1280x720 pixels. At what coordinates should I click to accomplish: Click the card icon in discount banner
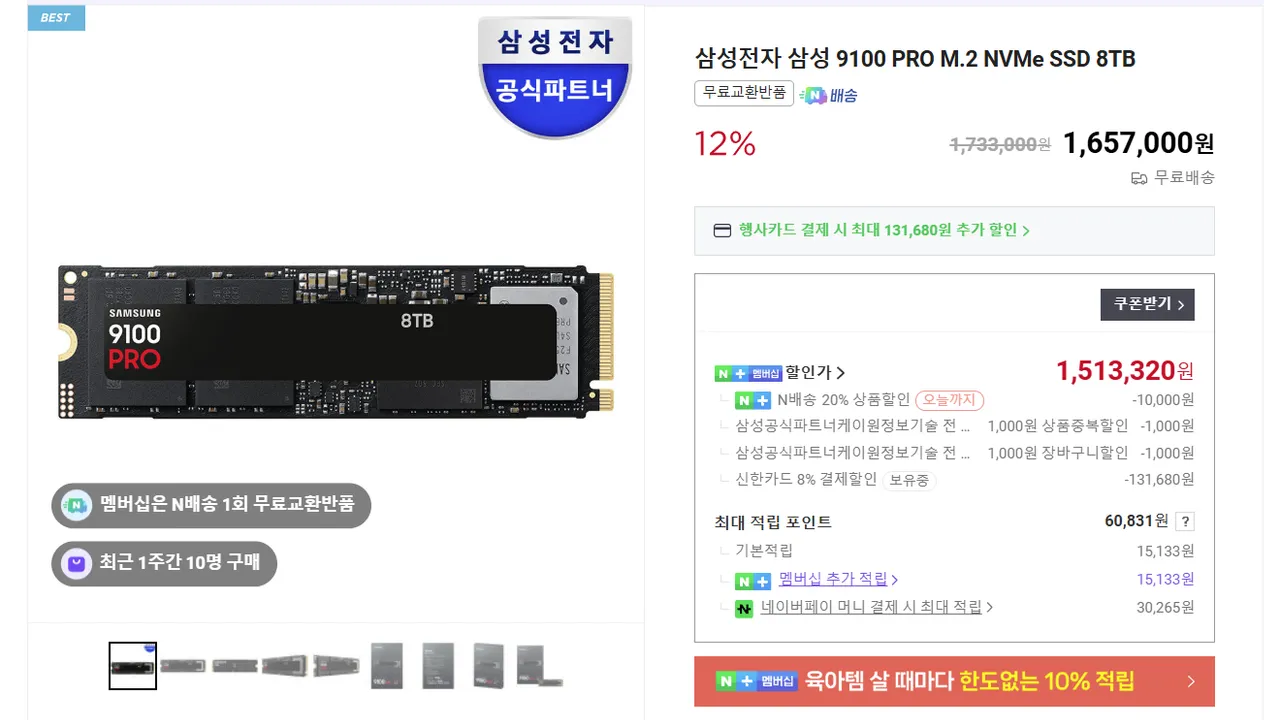(722, 231)
